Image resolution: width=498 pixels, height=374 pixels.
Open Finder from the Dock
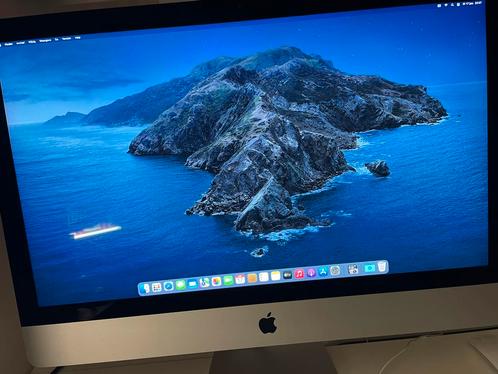pyautogui.click(x=144, y=289)
